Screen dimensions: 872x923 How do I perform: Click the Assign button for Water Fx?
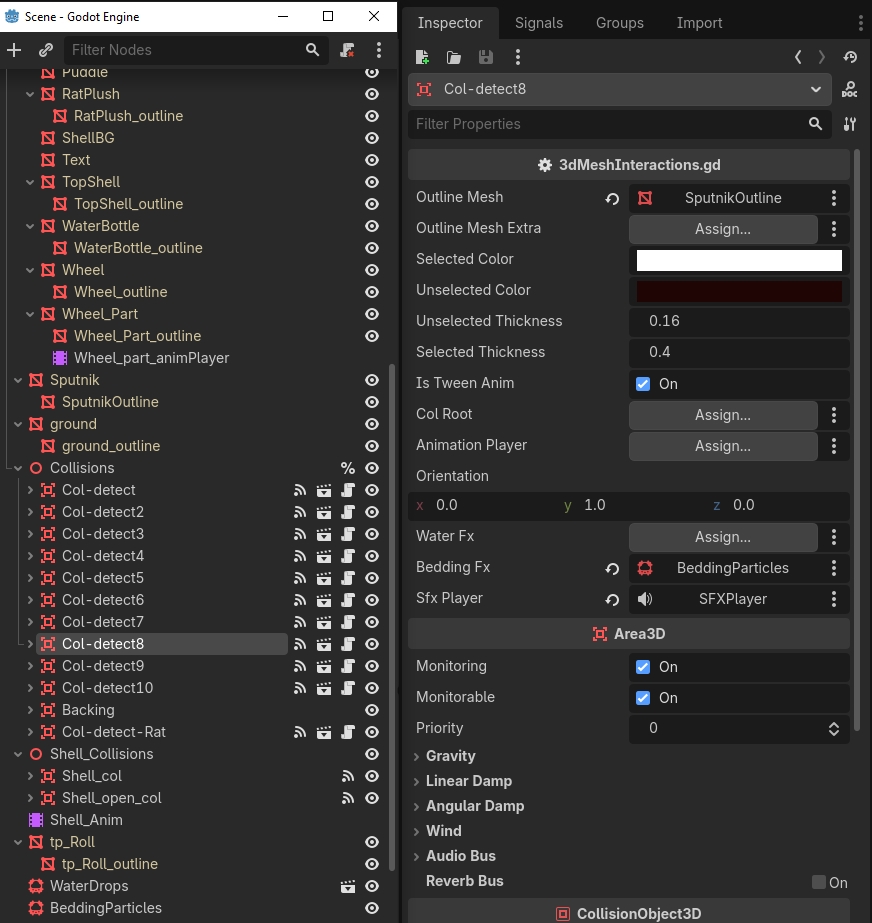click(723, 537)
